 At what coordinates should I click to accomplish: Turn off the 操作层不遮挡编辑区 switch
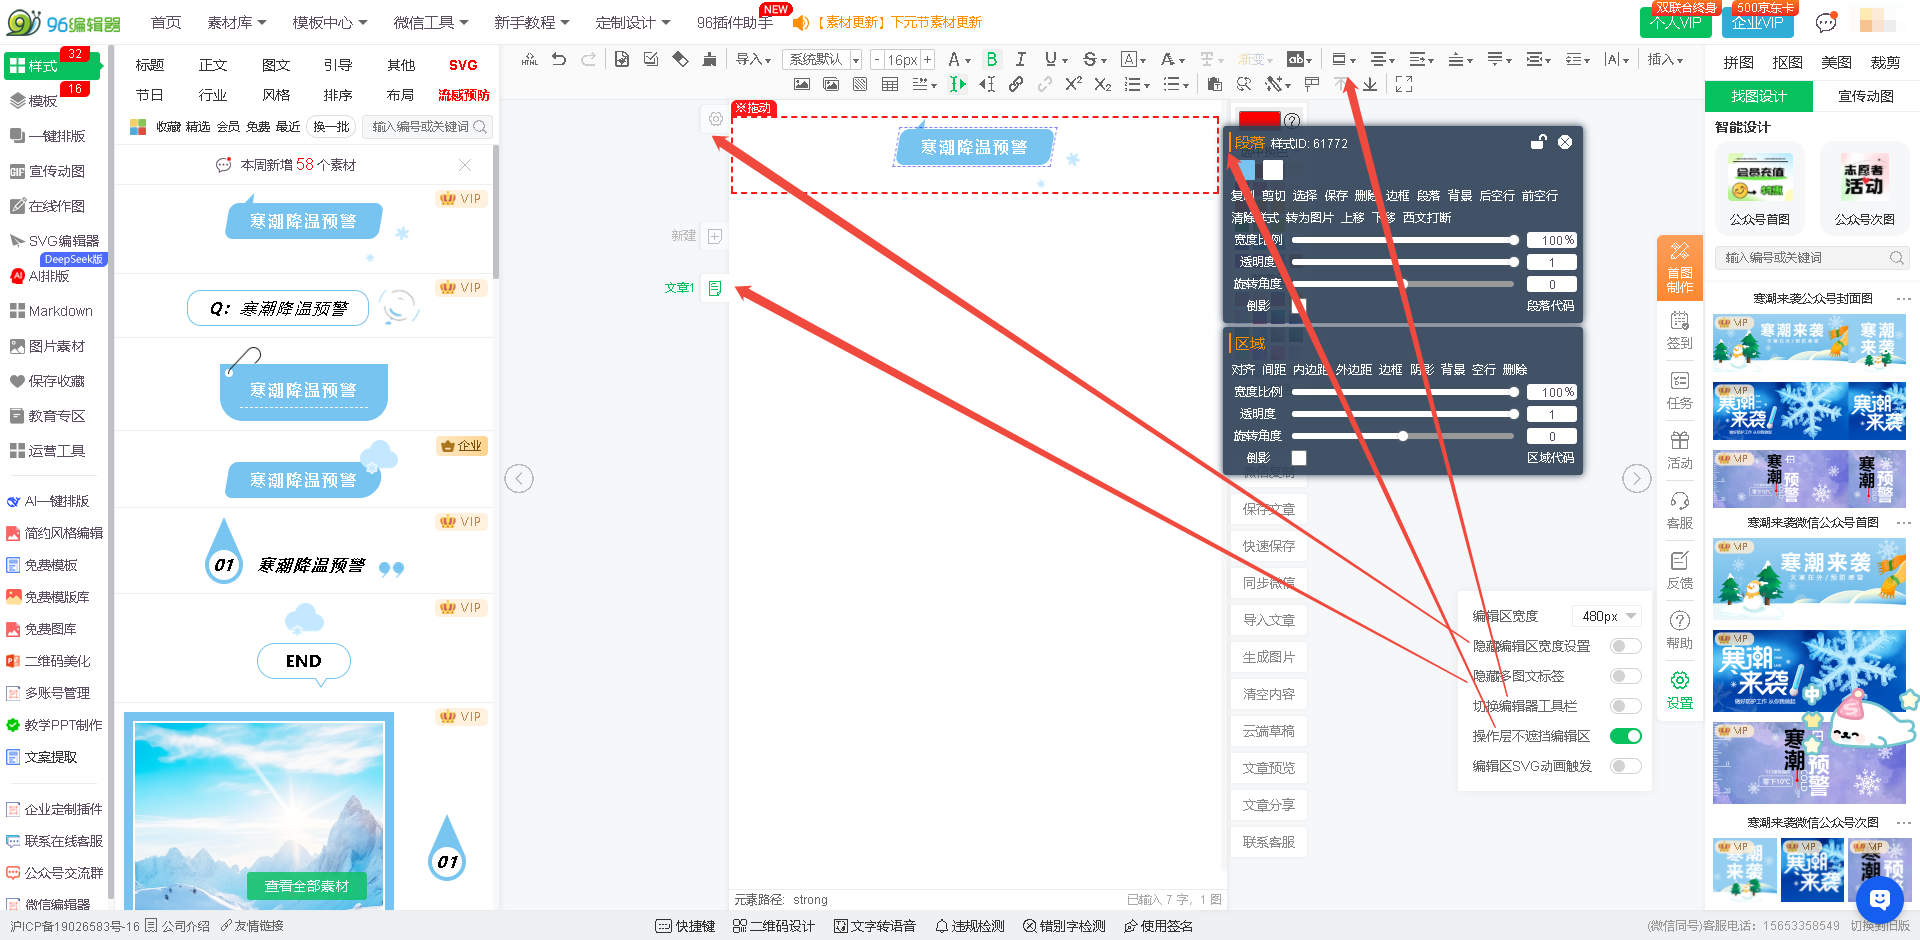pos(1625,736)
